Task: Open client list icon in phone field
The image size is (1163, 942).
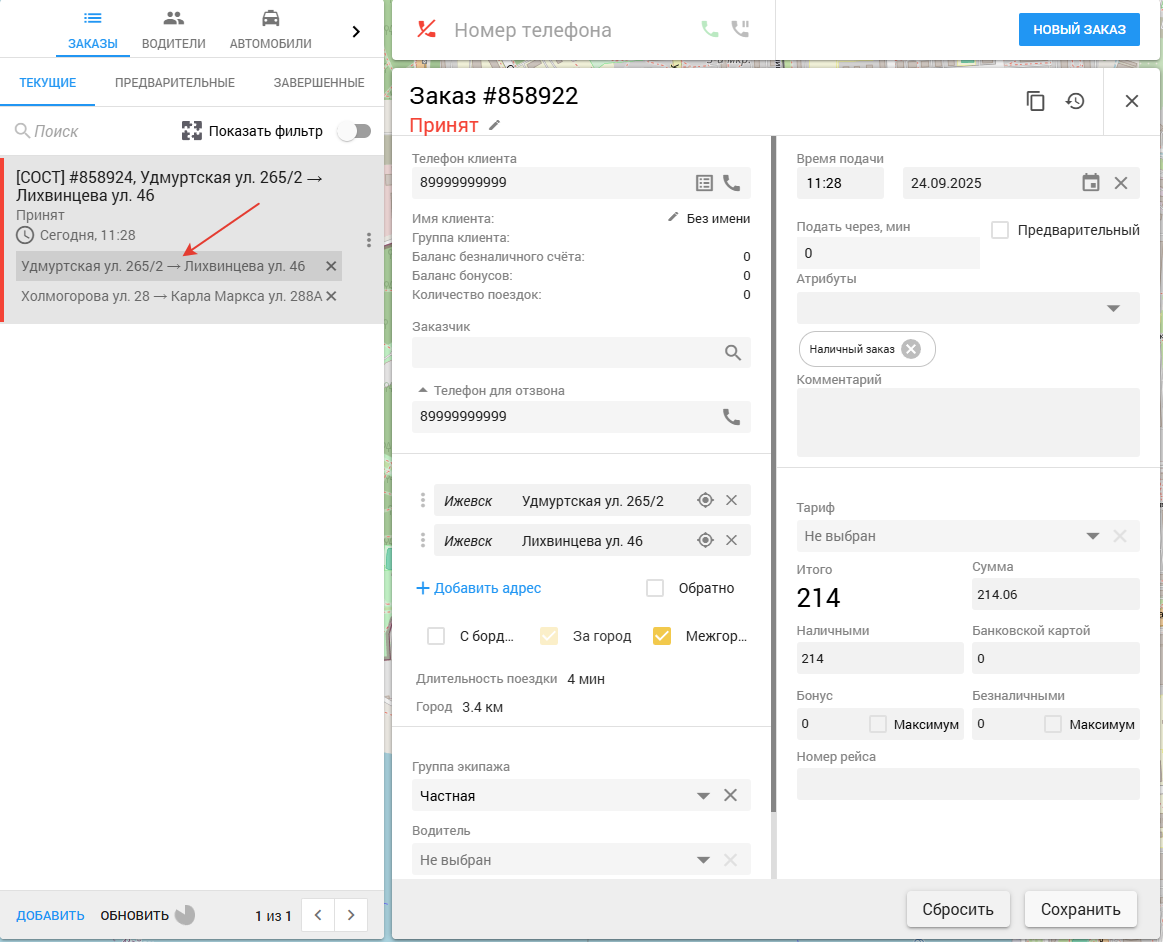Action: point(704,183)
